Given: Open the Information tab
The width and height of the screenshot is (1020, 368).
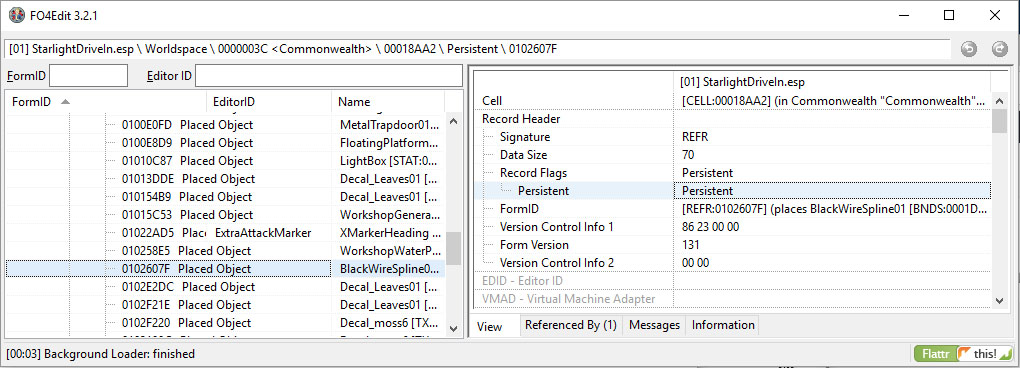Looking at the screenshot, I should (x=723, y=325).
